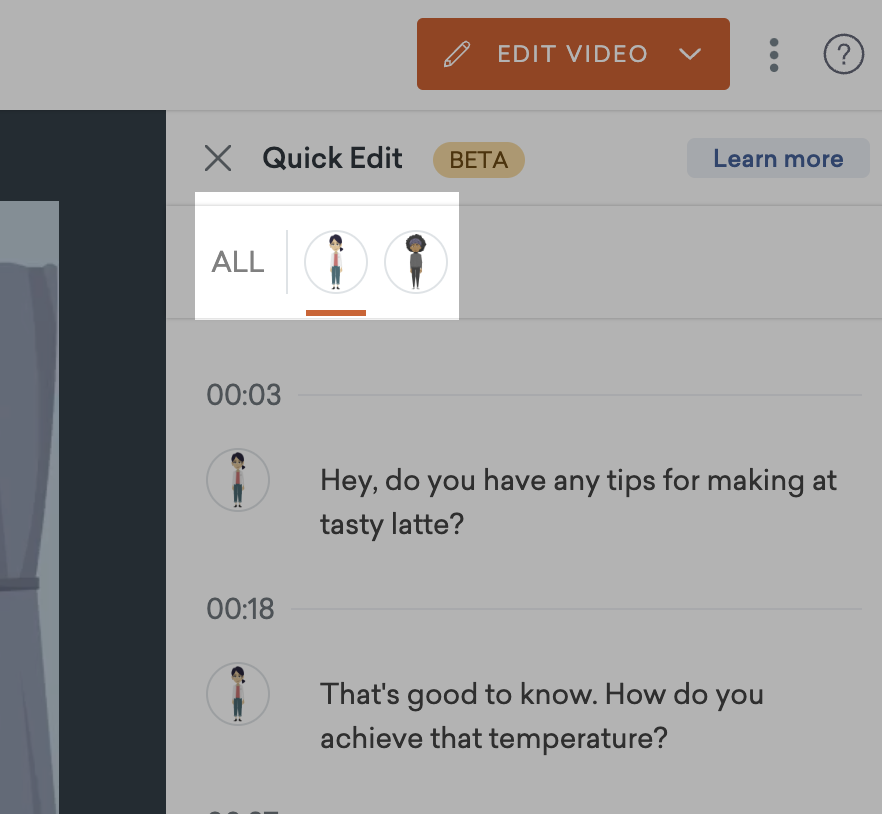
Task: Jump to the 00:18 timestamp
Action: click(240, 609)
